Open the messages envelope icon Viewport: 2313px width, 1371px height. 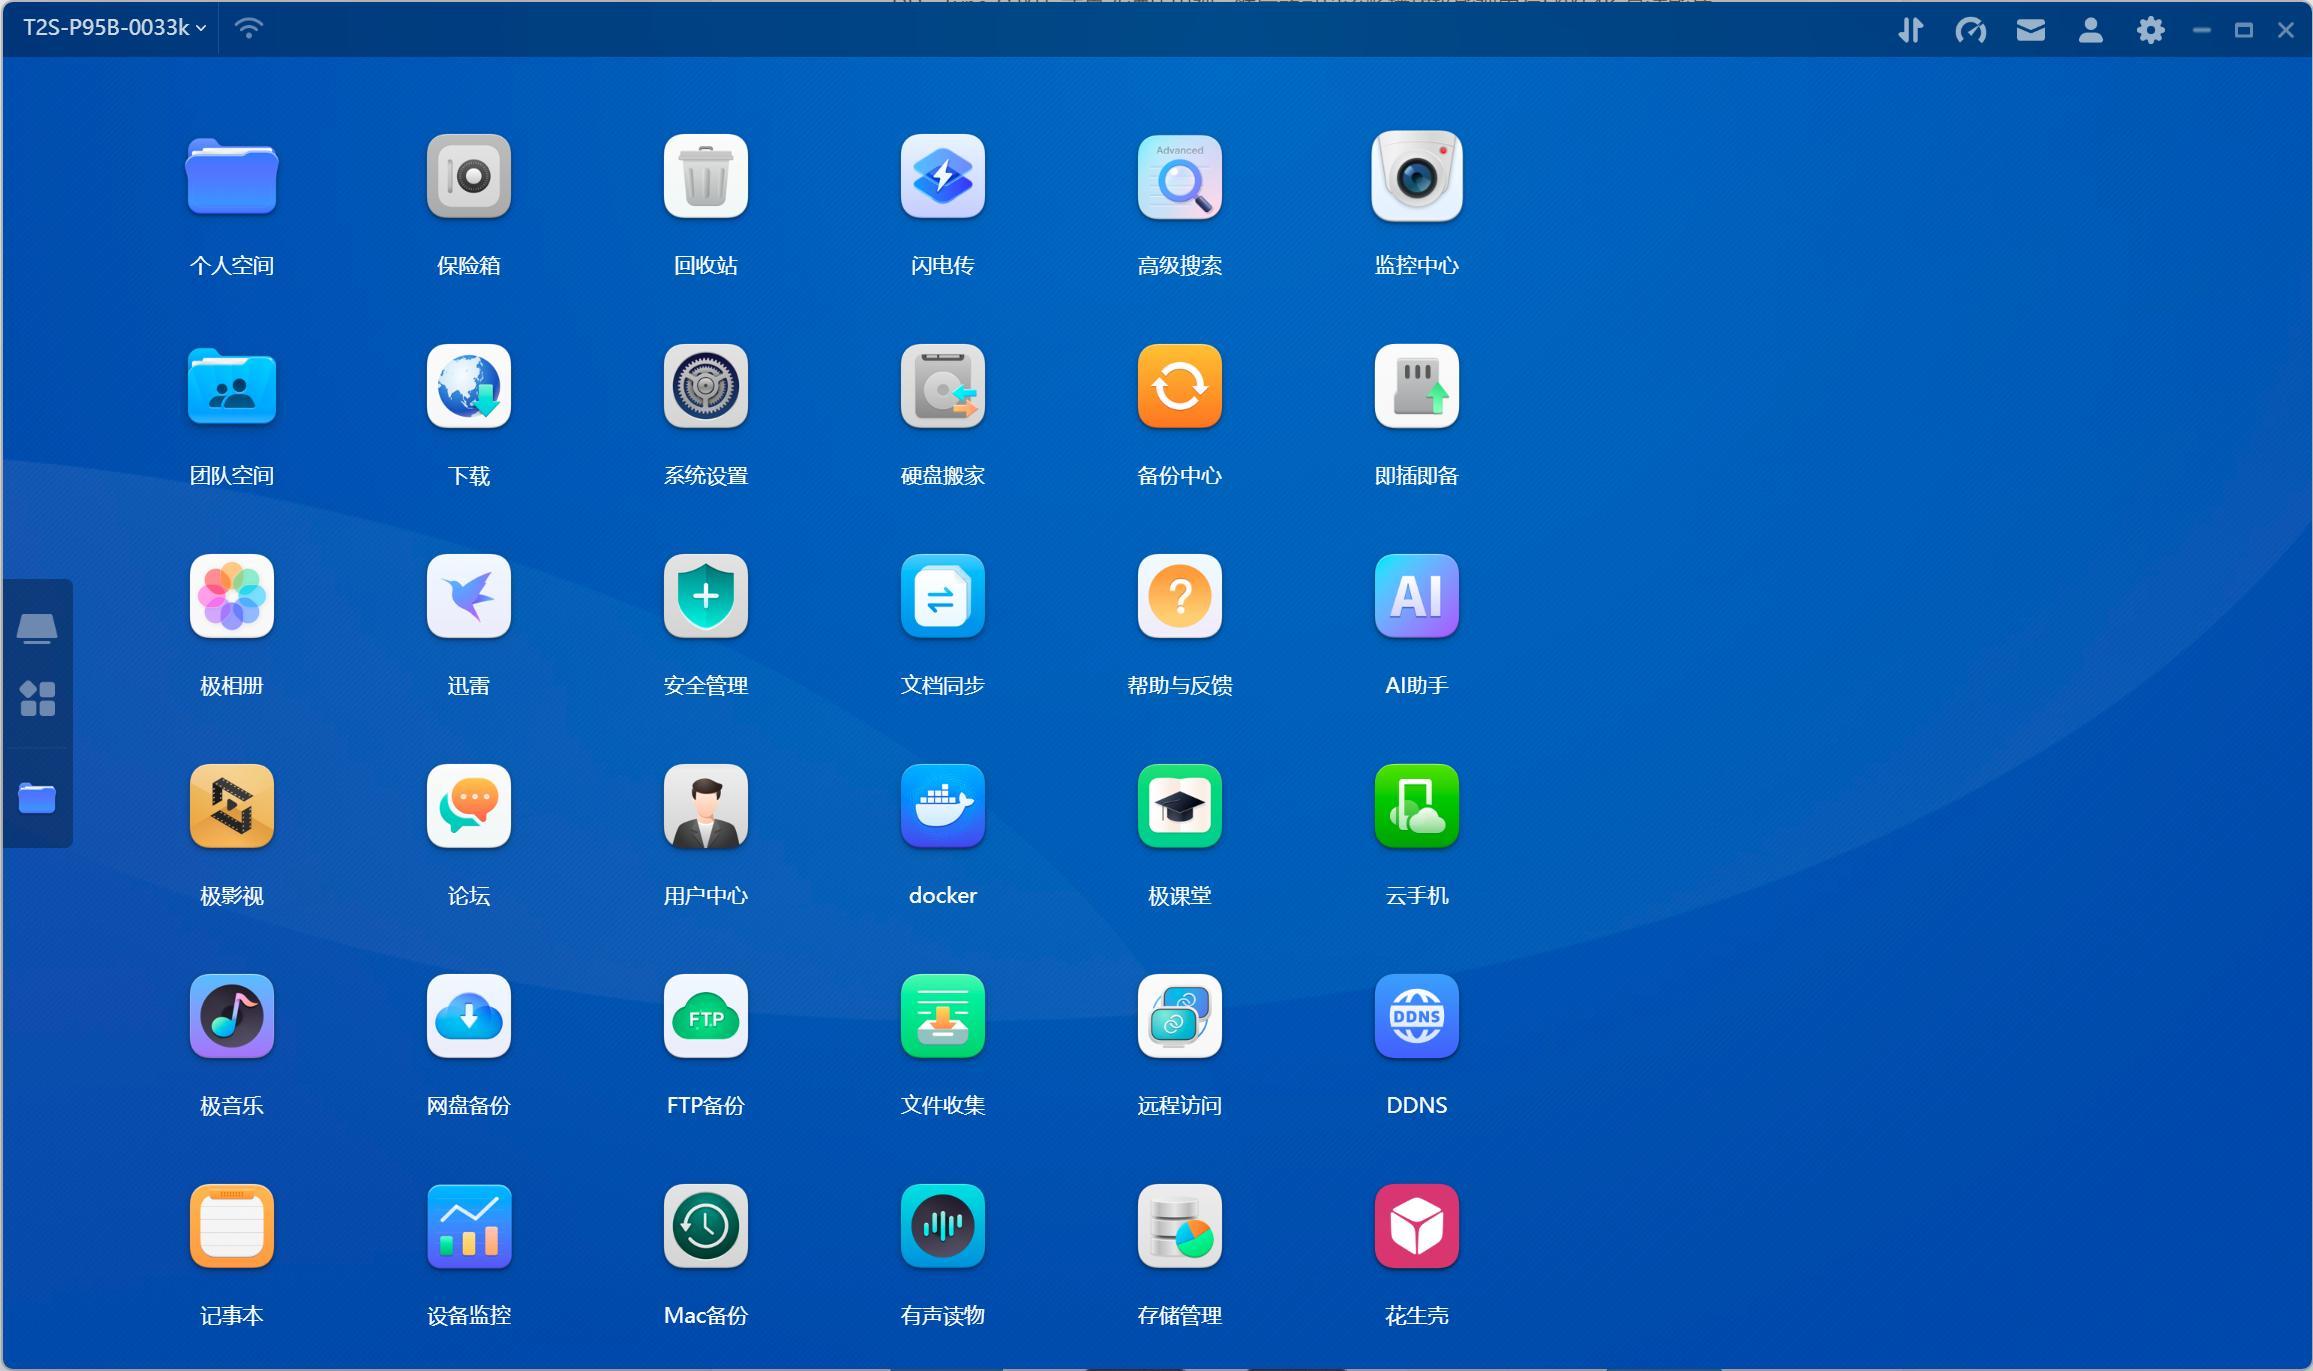pos(2030,30)
